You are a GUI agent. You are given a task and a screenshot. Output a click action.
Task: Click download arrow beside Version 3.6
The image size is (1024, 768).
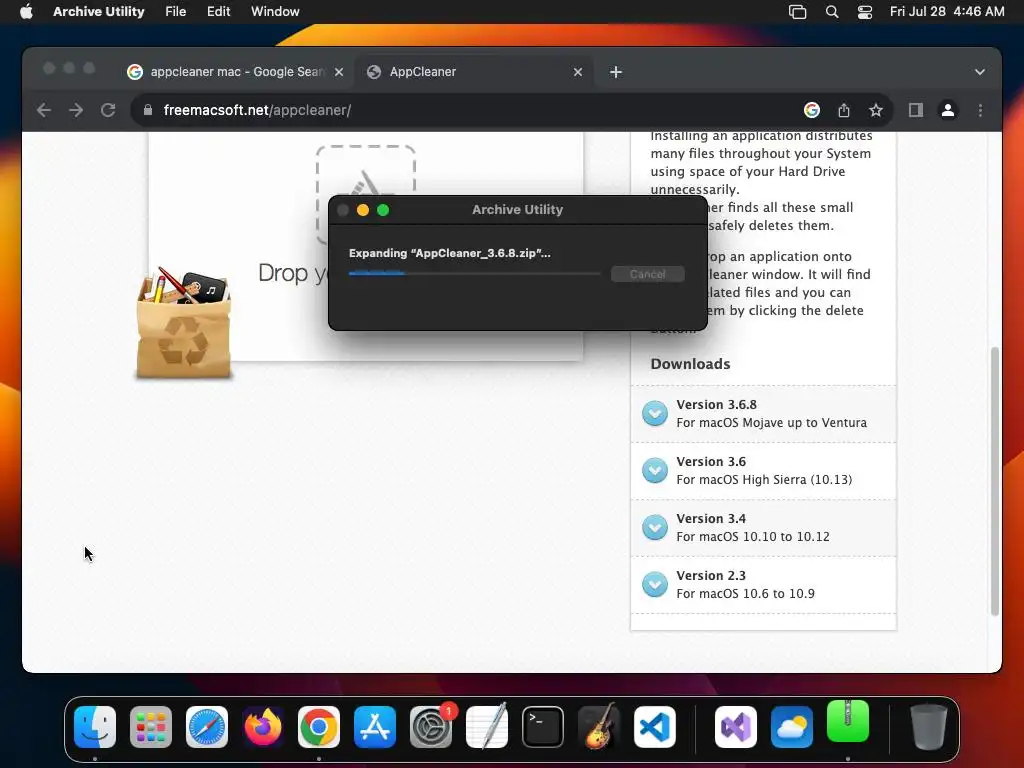point(654,470)
